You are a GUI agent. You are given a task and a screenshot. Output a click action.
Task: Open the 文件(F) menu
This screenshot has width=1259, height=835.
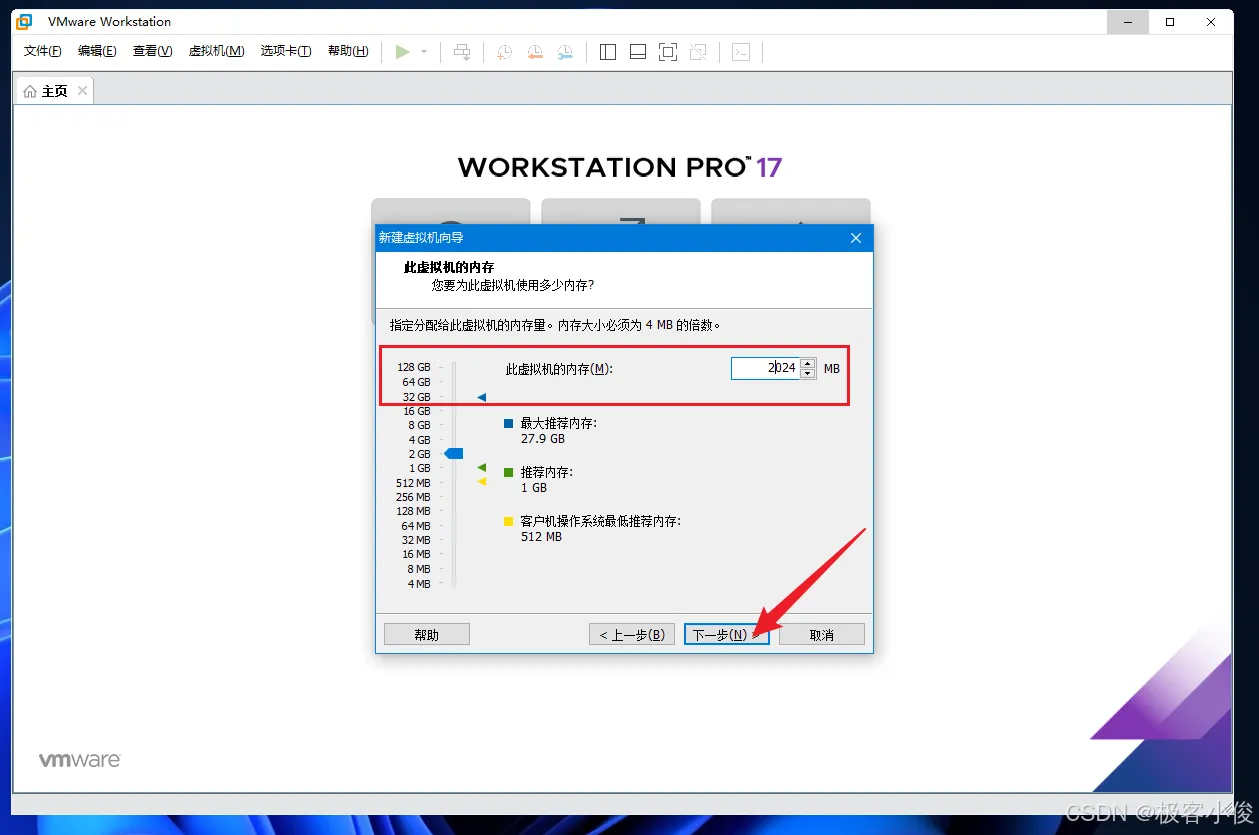pyautogui.click(x=42, y=51)
